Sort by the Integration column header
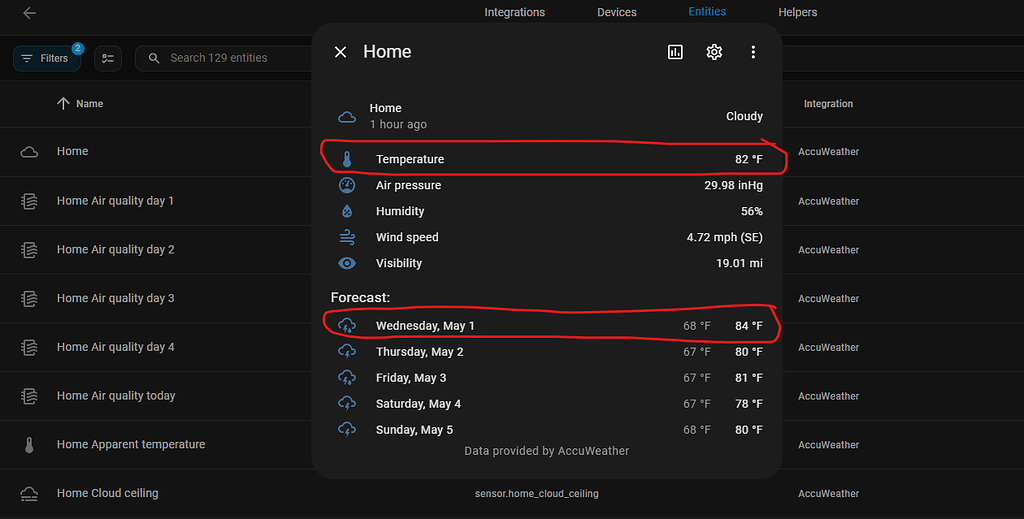Image resolution: width=1024 pixels, height=519 pixels. click(828, 104)
